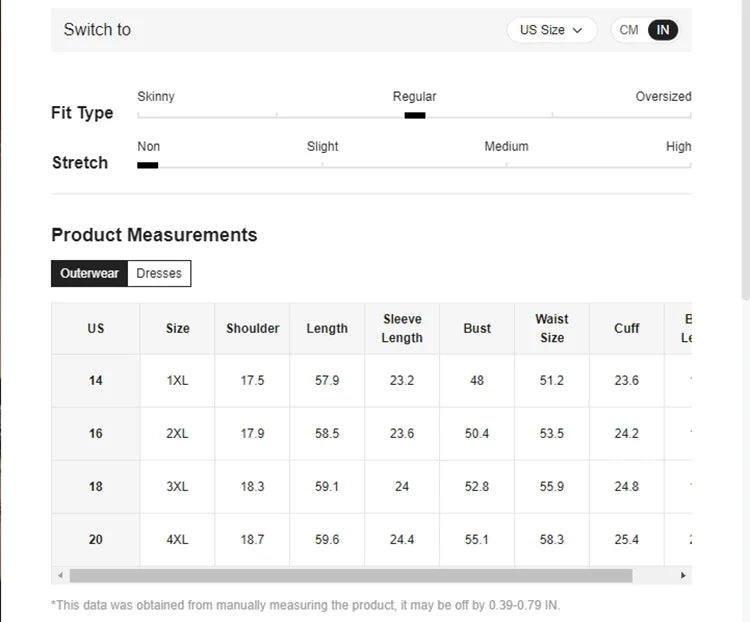Click the horizontal scrollbar thumb under the table

[x=350, y=576]
